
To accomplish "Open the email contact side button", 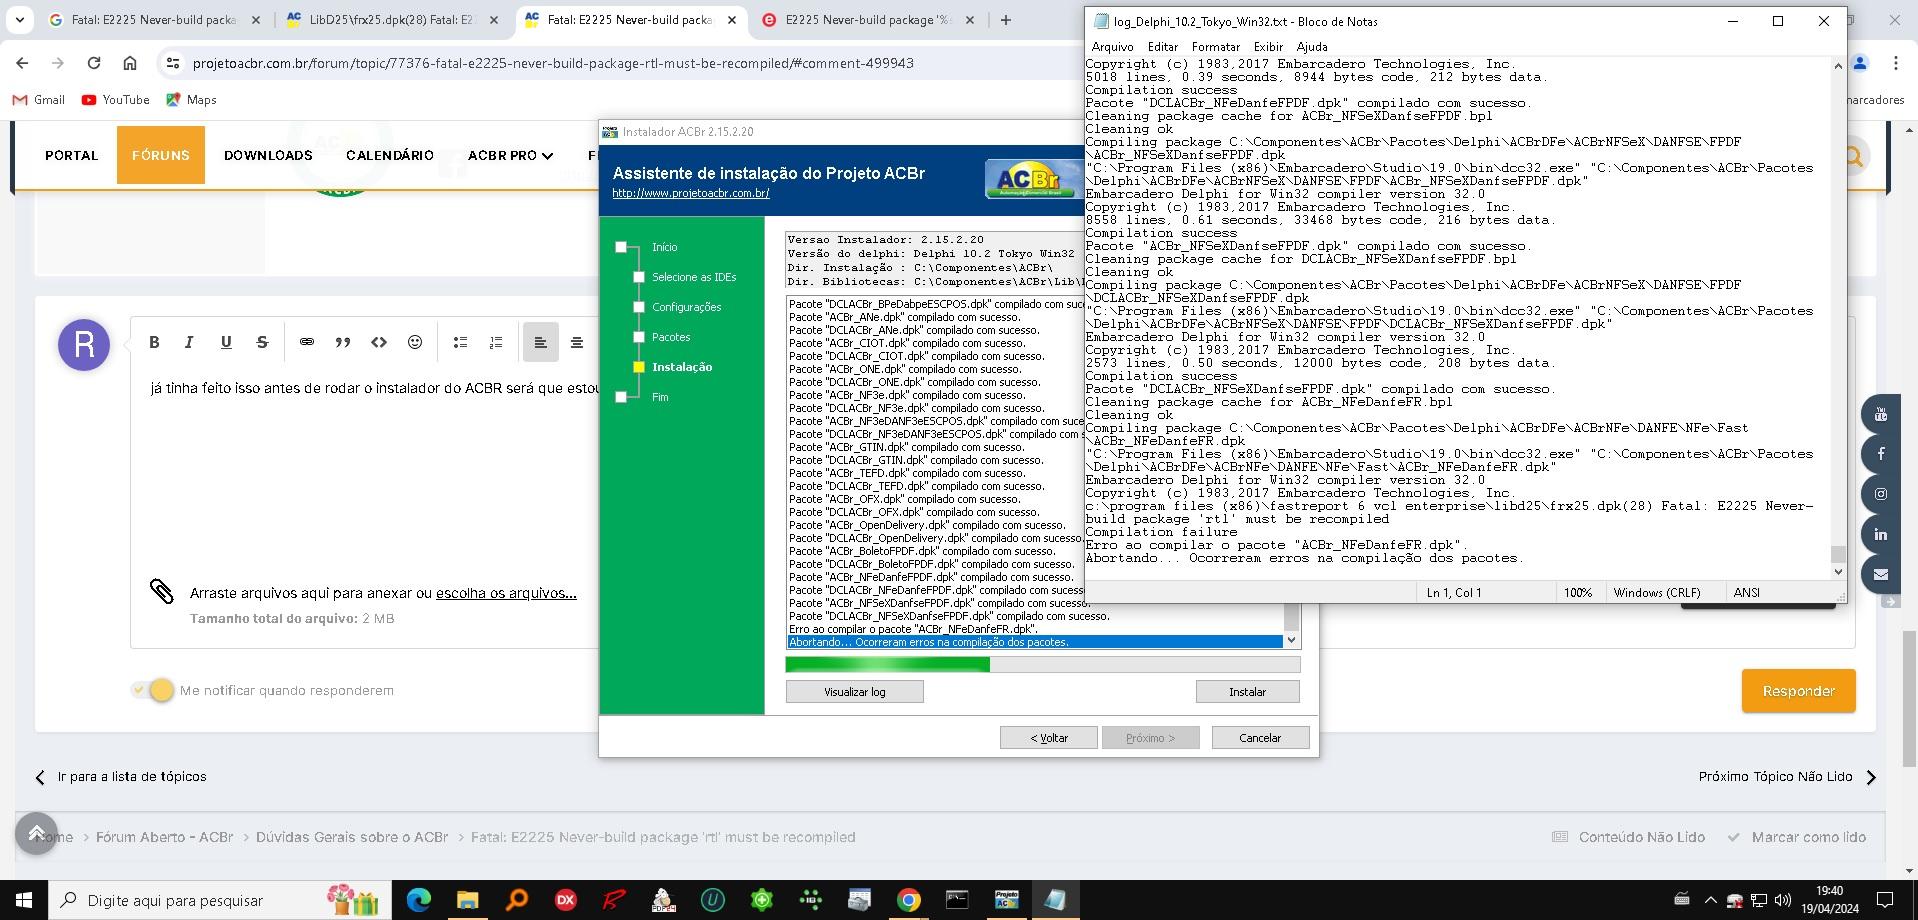I will tap(1880, 574).
